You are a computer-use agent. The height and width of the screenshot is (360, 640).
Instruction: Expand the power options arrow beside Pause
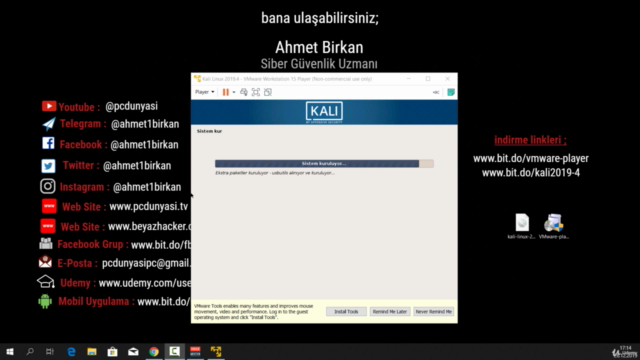click(234, 92)
